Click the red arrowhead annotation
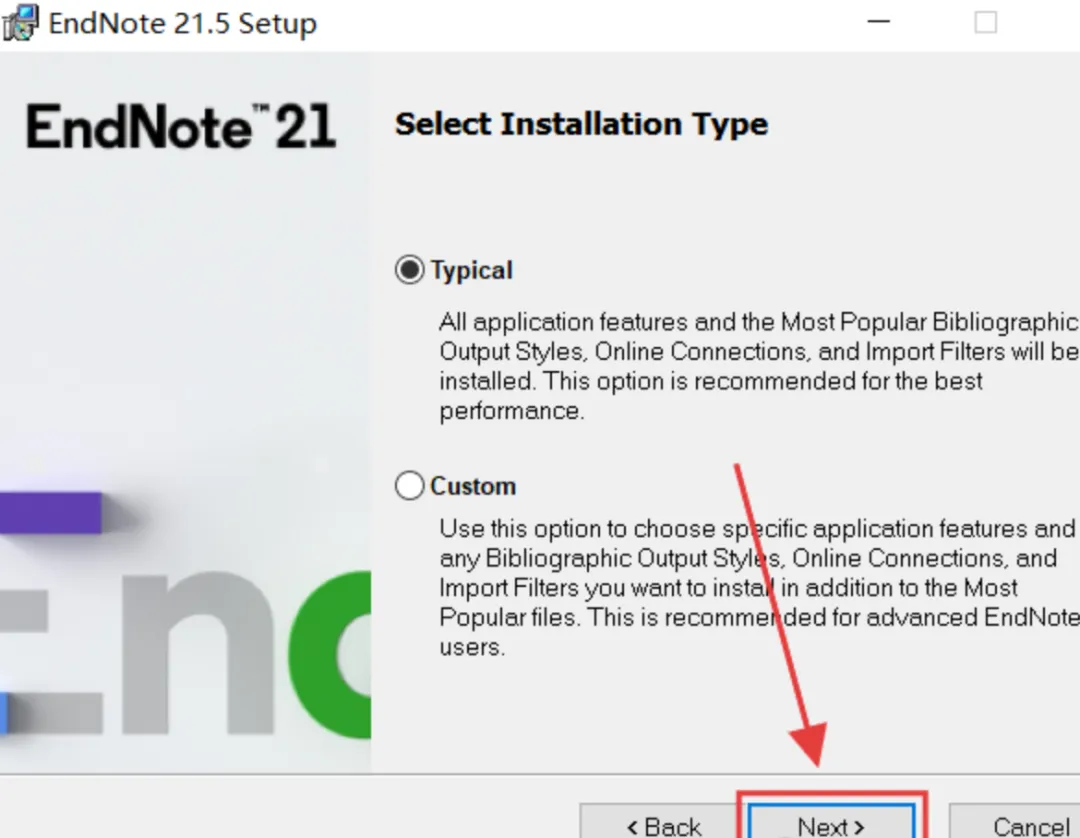The height and width of the screenshot is (838, 1080). [811, 744]
